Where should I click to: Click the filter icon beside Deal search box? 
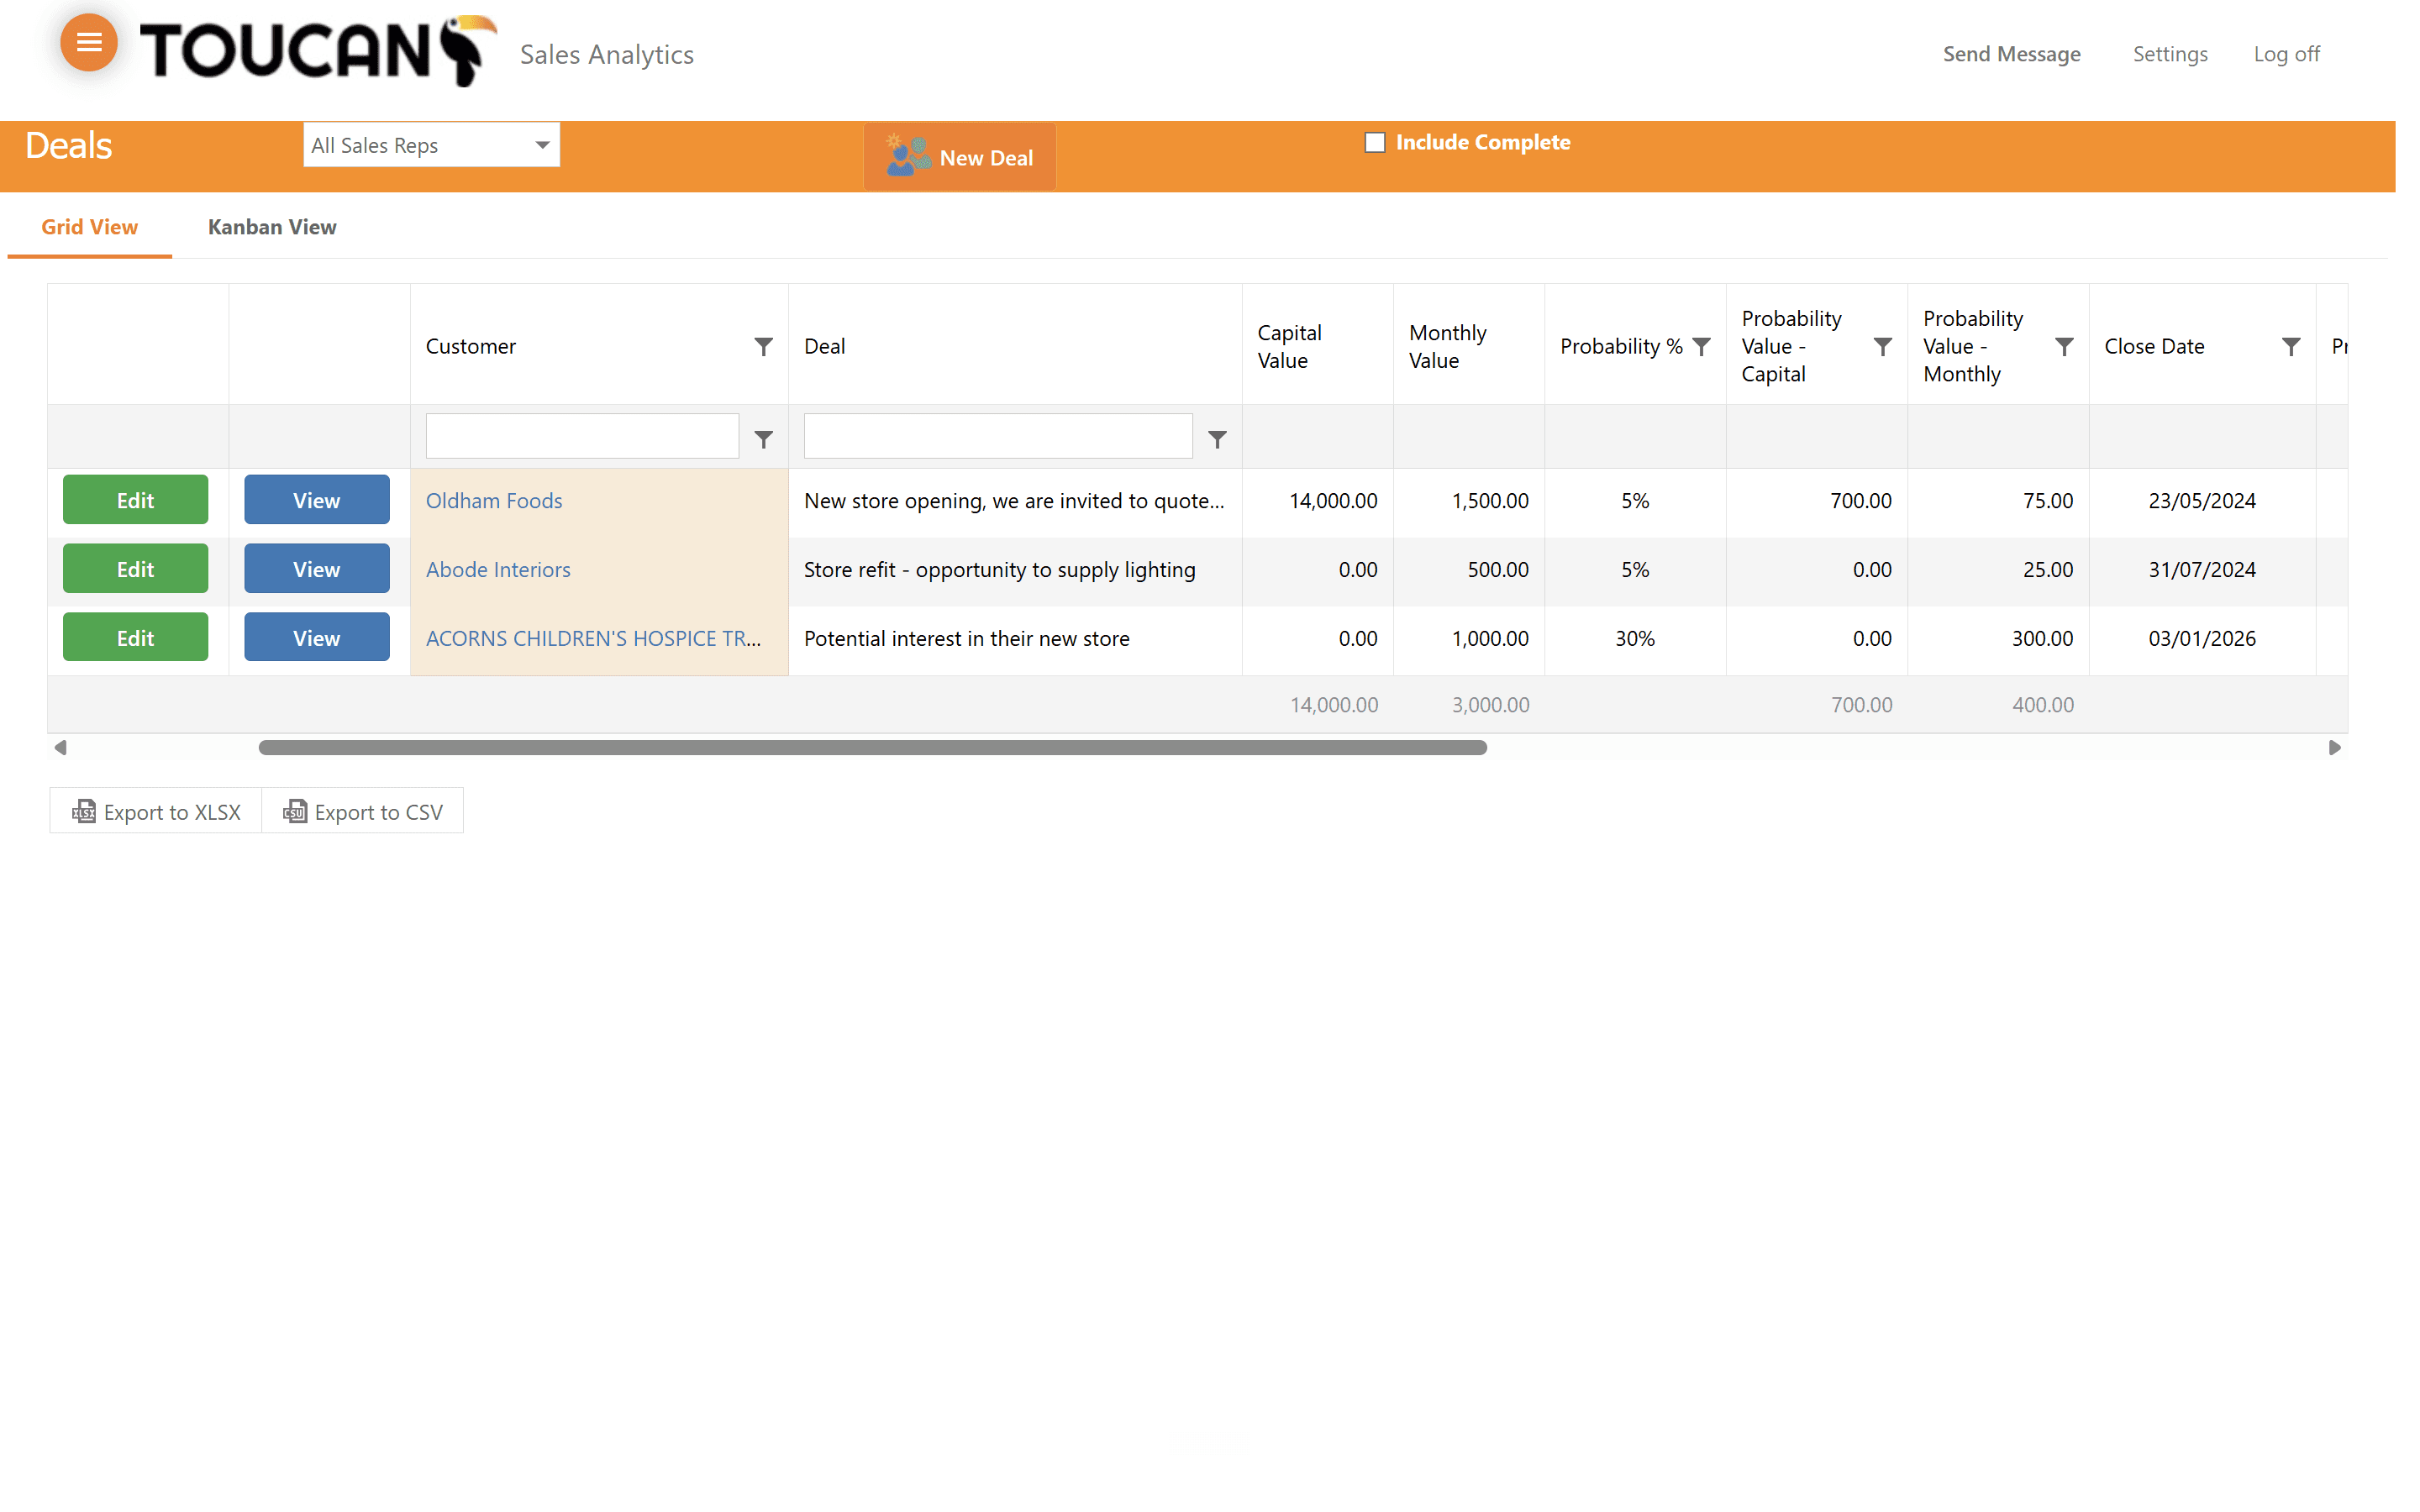click(1217, 439)
